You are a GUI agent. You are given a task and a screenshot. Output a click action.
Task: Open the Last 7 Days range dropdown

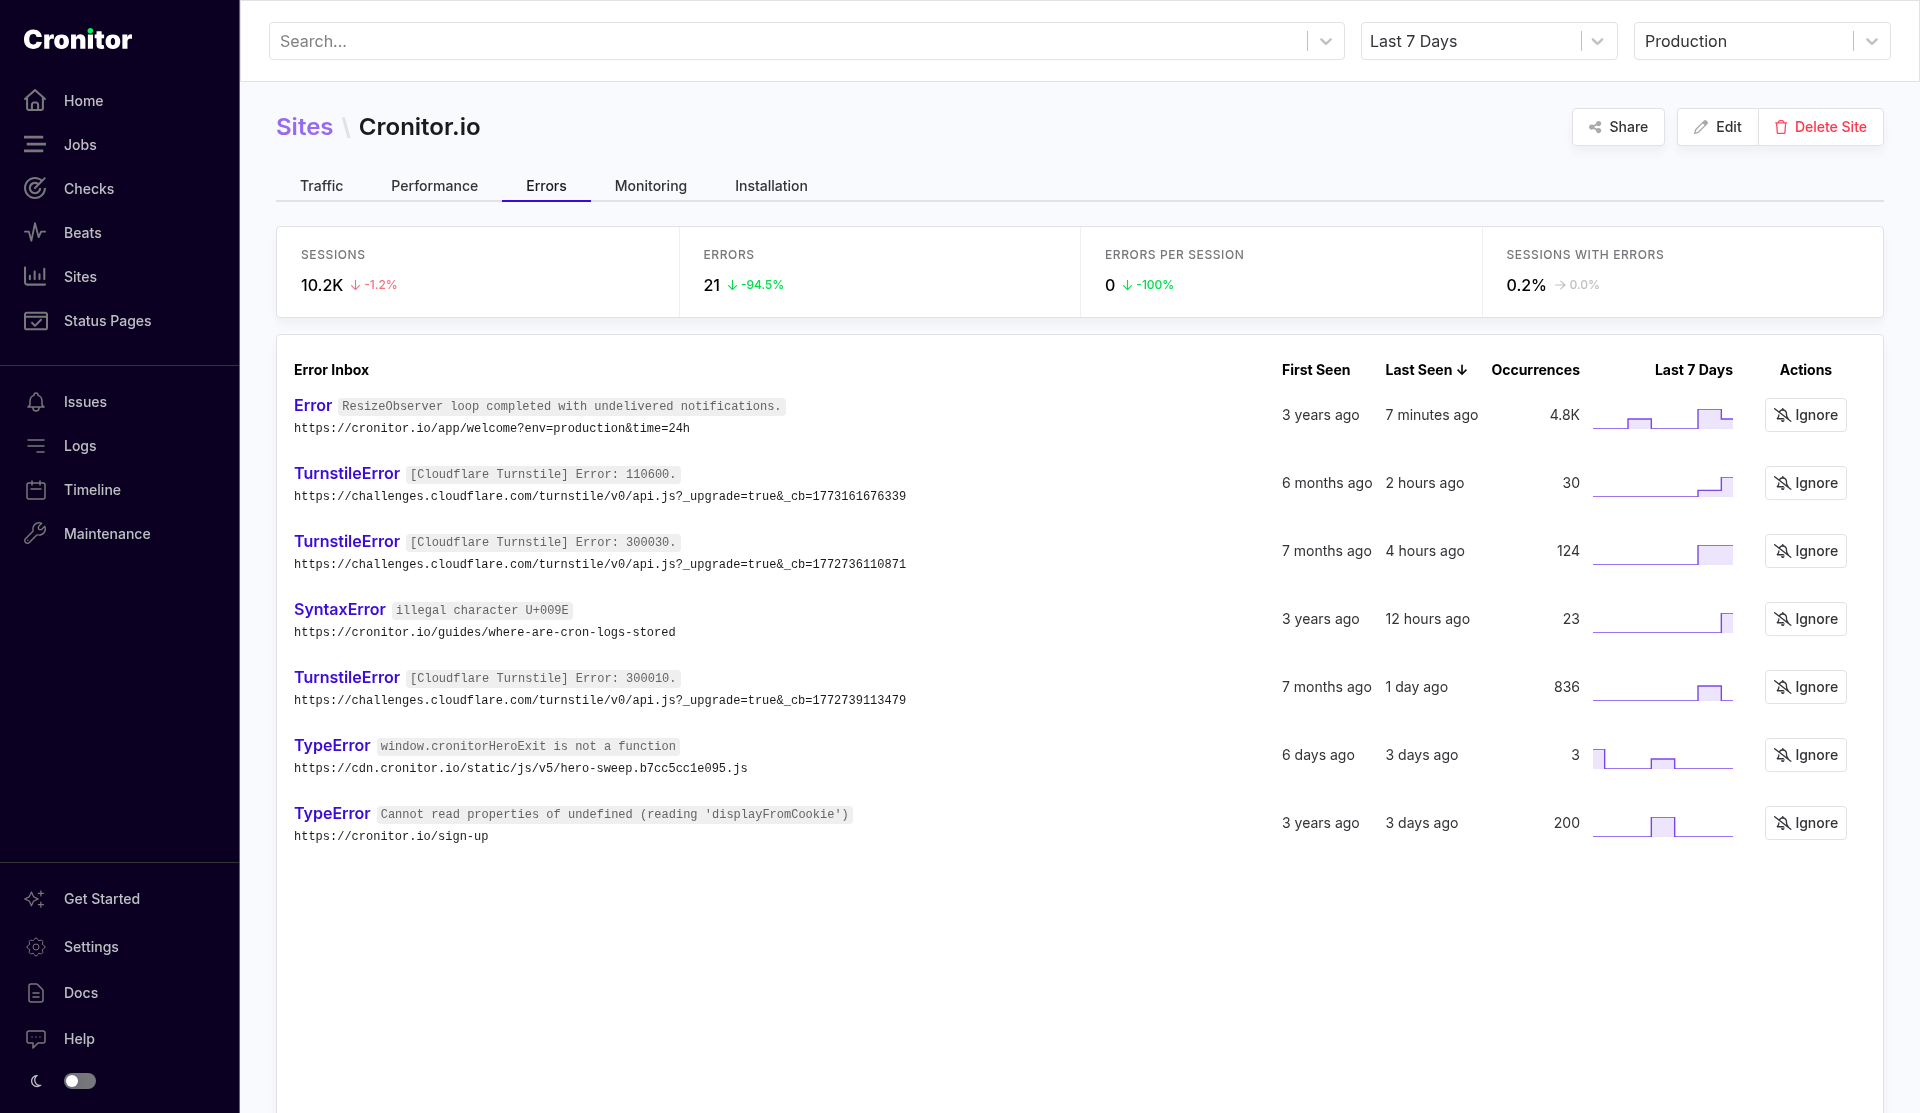[x=1489, y=41]
